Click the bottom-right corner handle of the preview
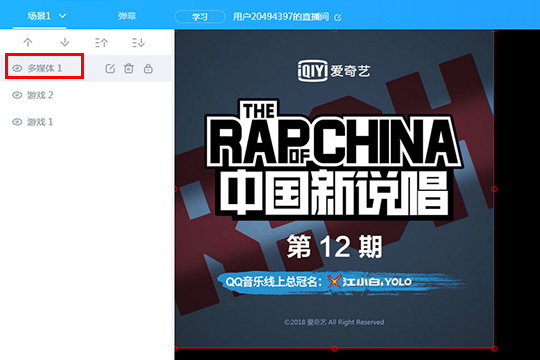 click(494, 348)
